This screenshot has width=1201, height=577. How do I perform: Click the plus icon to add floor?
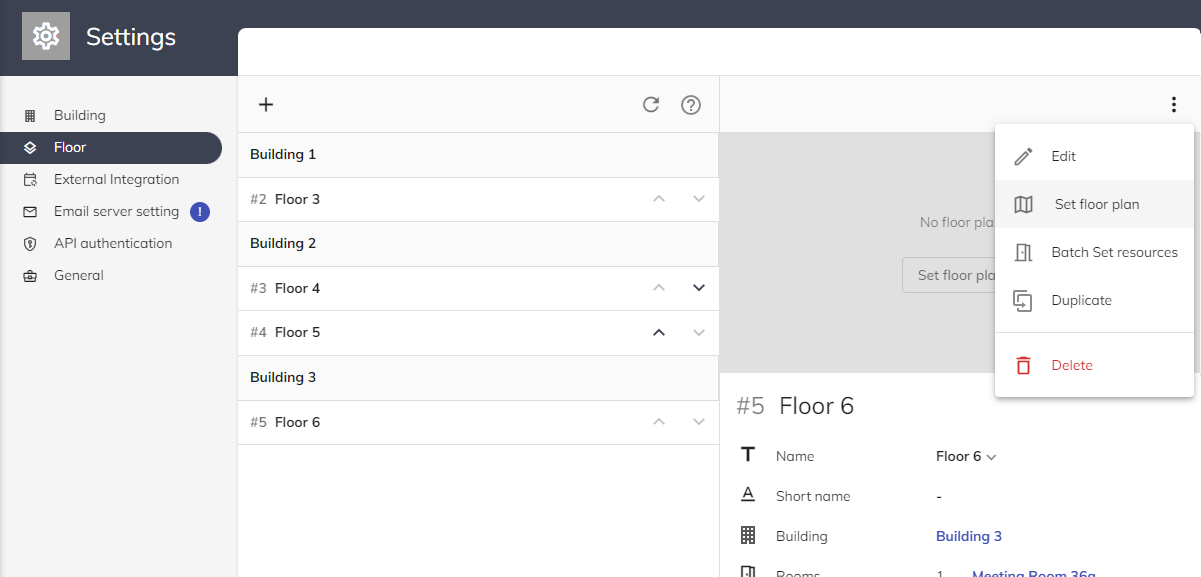click(266, 105)
